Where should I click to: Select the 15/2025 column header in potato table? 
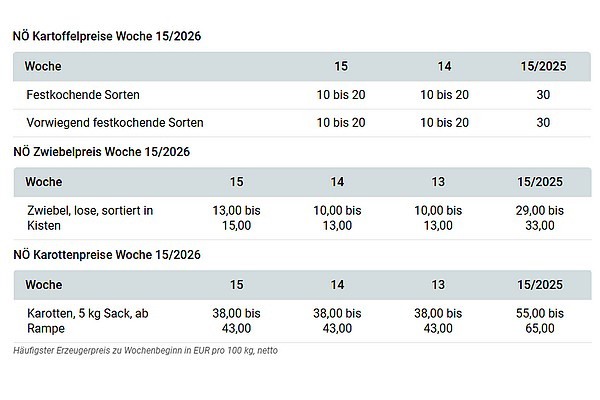pyautogui.click(x=543, y=67)
